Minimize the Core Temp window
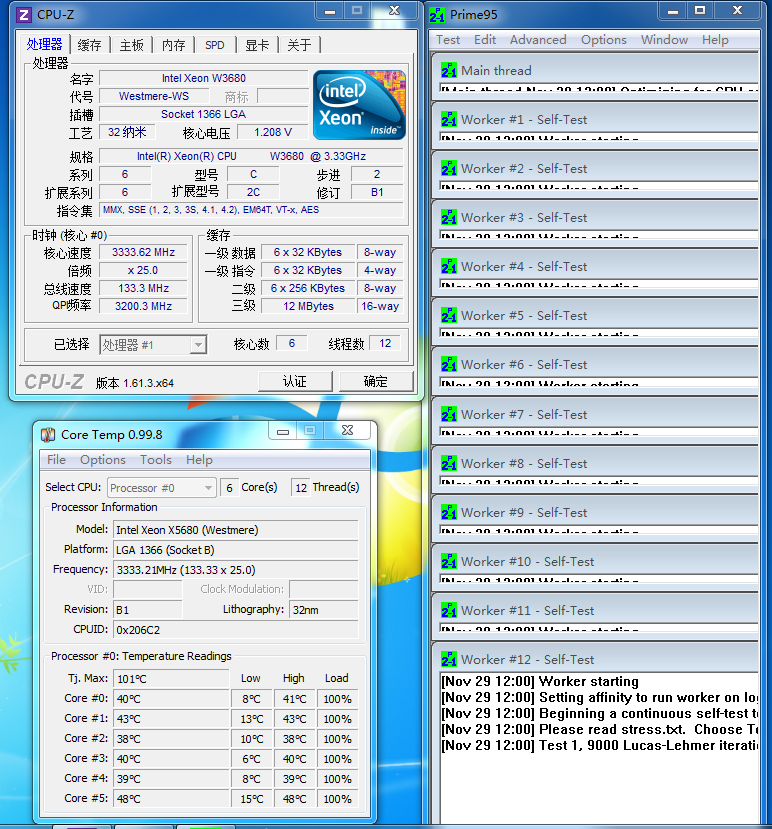This screenshot has height=829, width=772. [x=283, y=431]
